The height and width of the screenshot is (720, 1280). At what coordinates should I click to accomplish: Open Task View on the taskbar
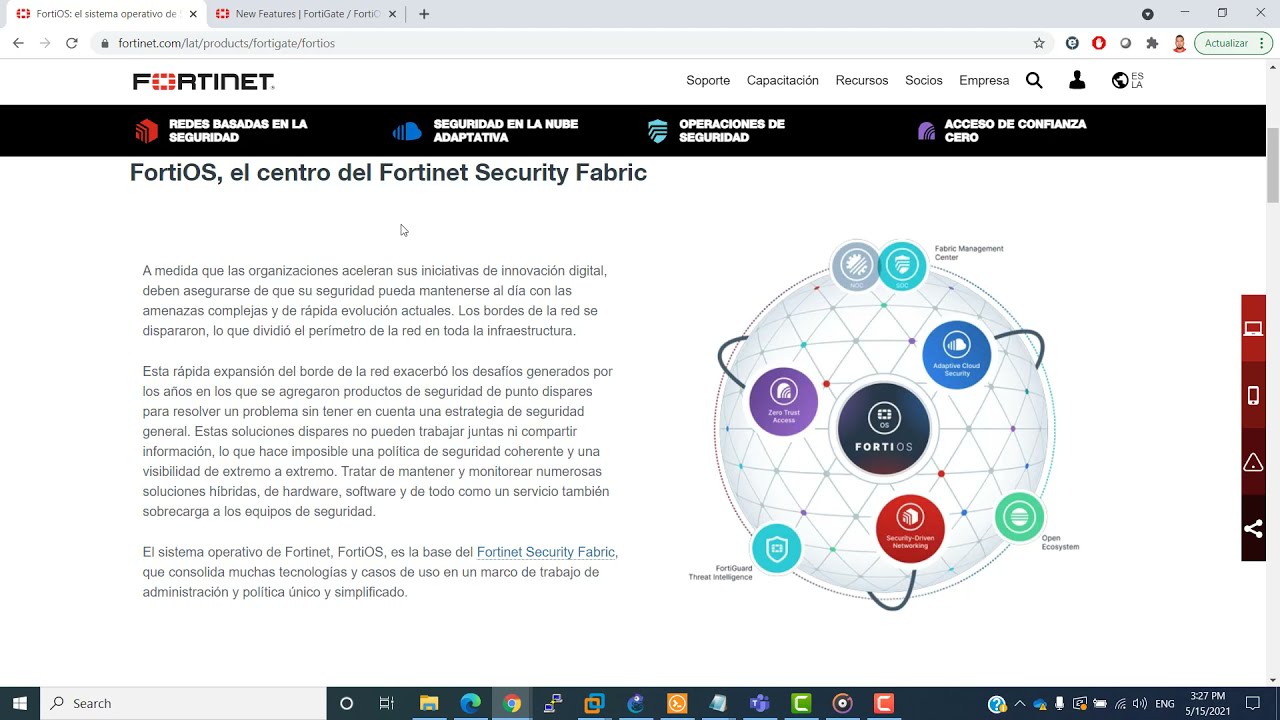coord(387,704)
